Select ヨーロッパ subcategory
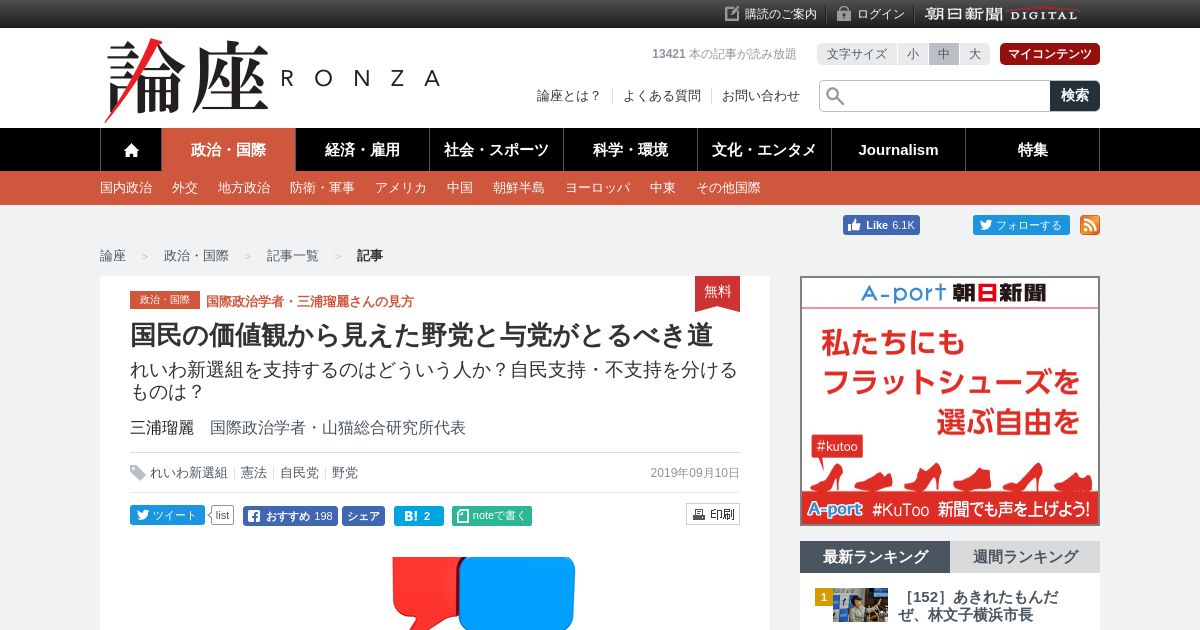Viewport: 1200px width, 630px height. click(x=597, y=188)
